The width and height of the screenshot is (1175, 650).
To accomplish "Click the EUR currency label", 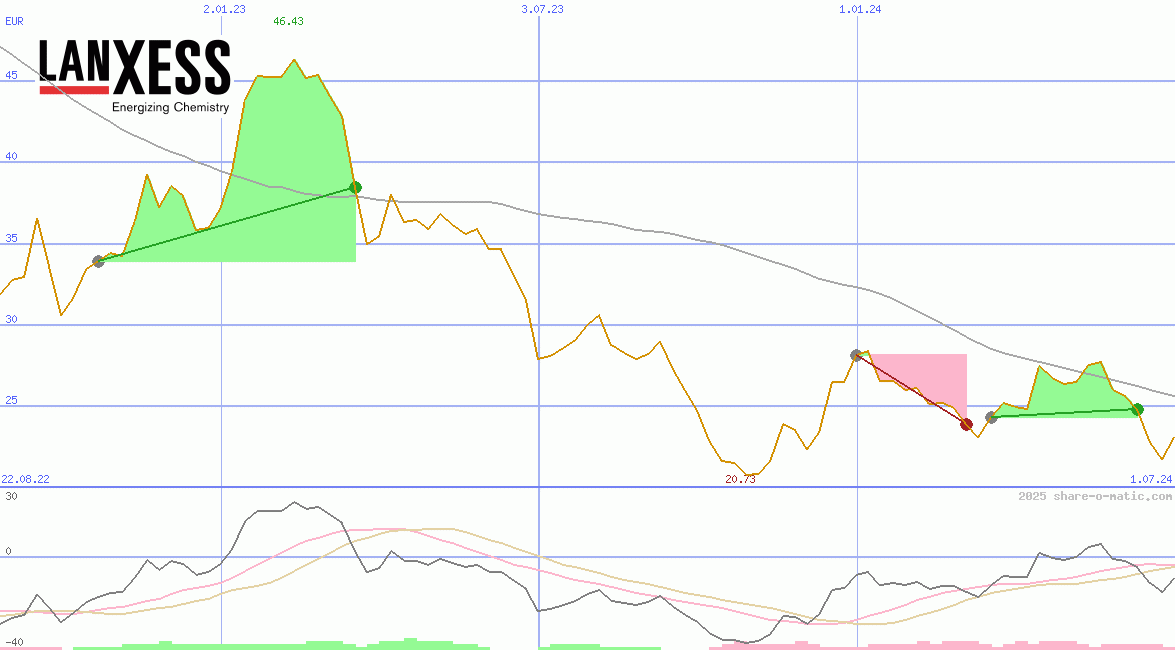I will tap(14, 21).
